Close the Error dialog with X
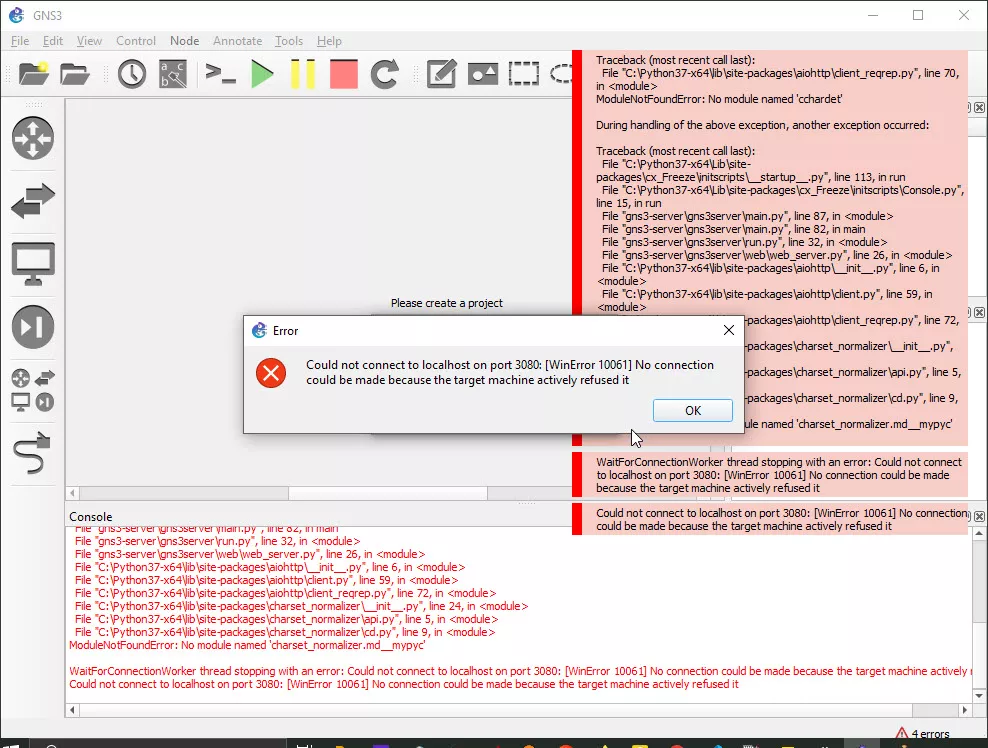 pyautogui.click(x=729, y=330)
